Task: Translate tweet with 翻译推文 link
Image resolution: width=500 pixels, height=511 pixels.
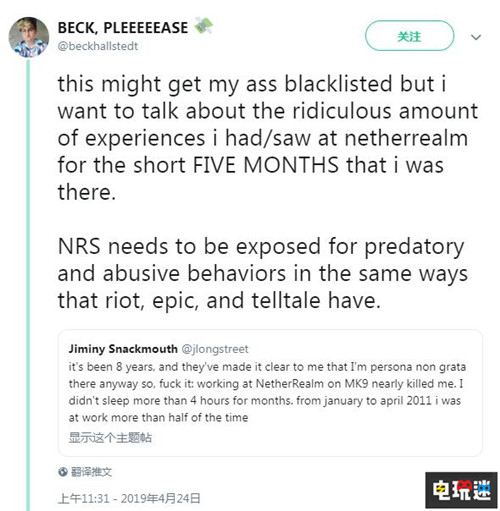Action: point(91,472)
